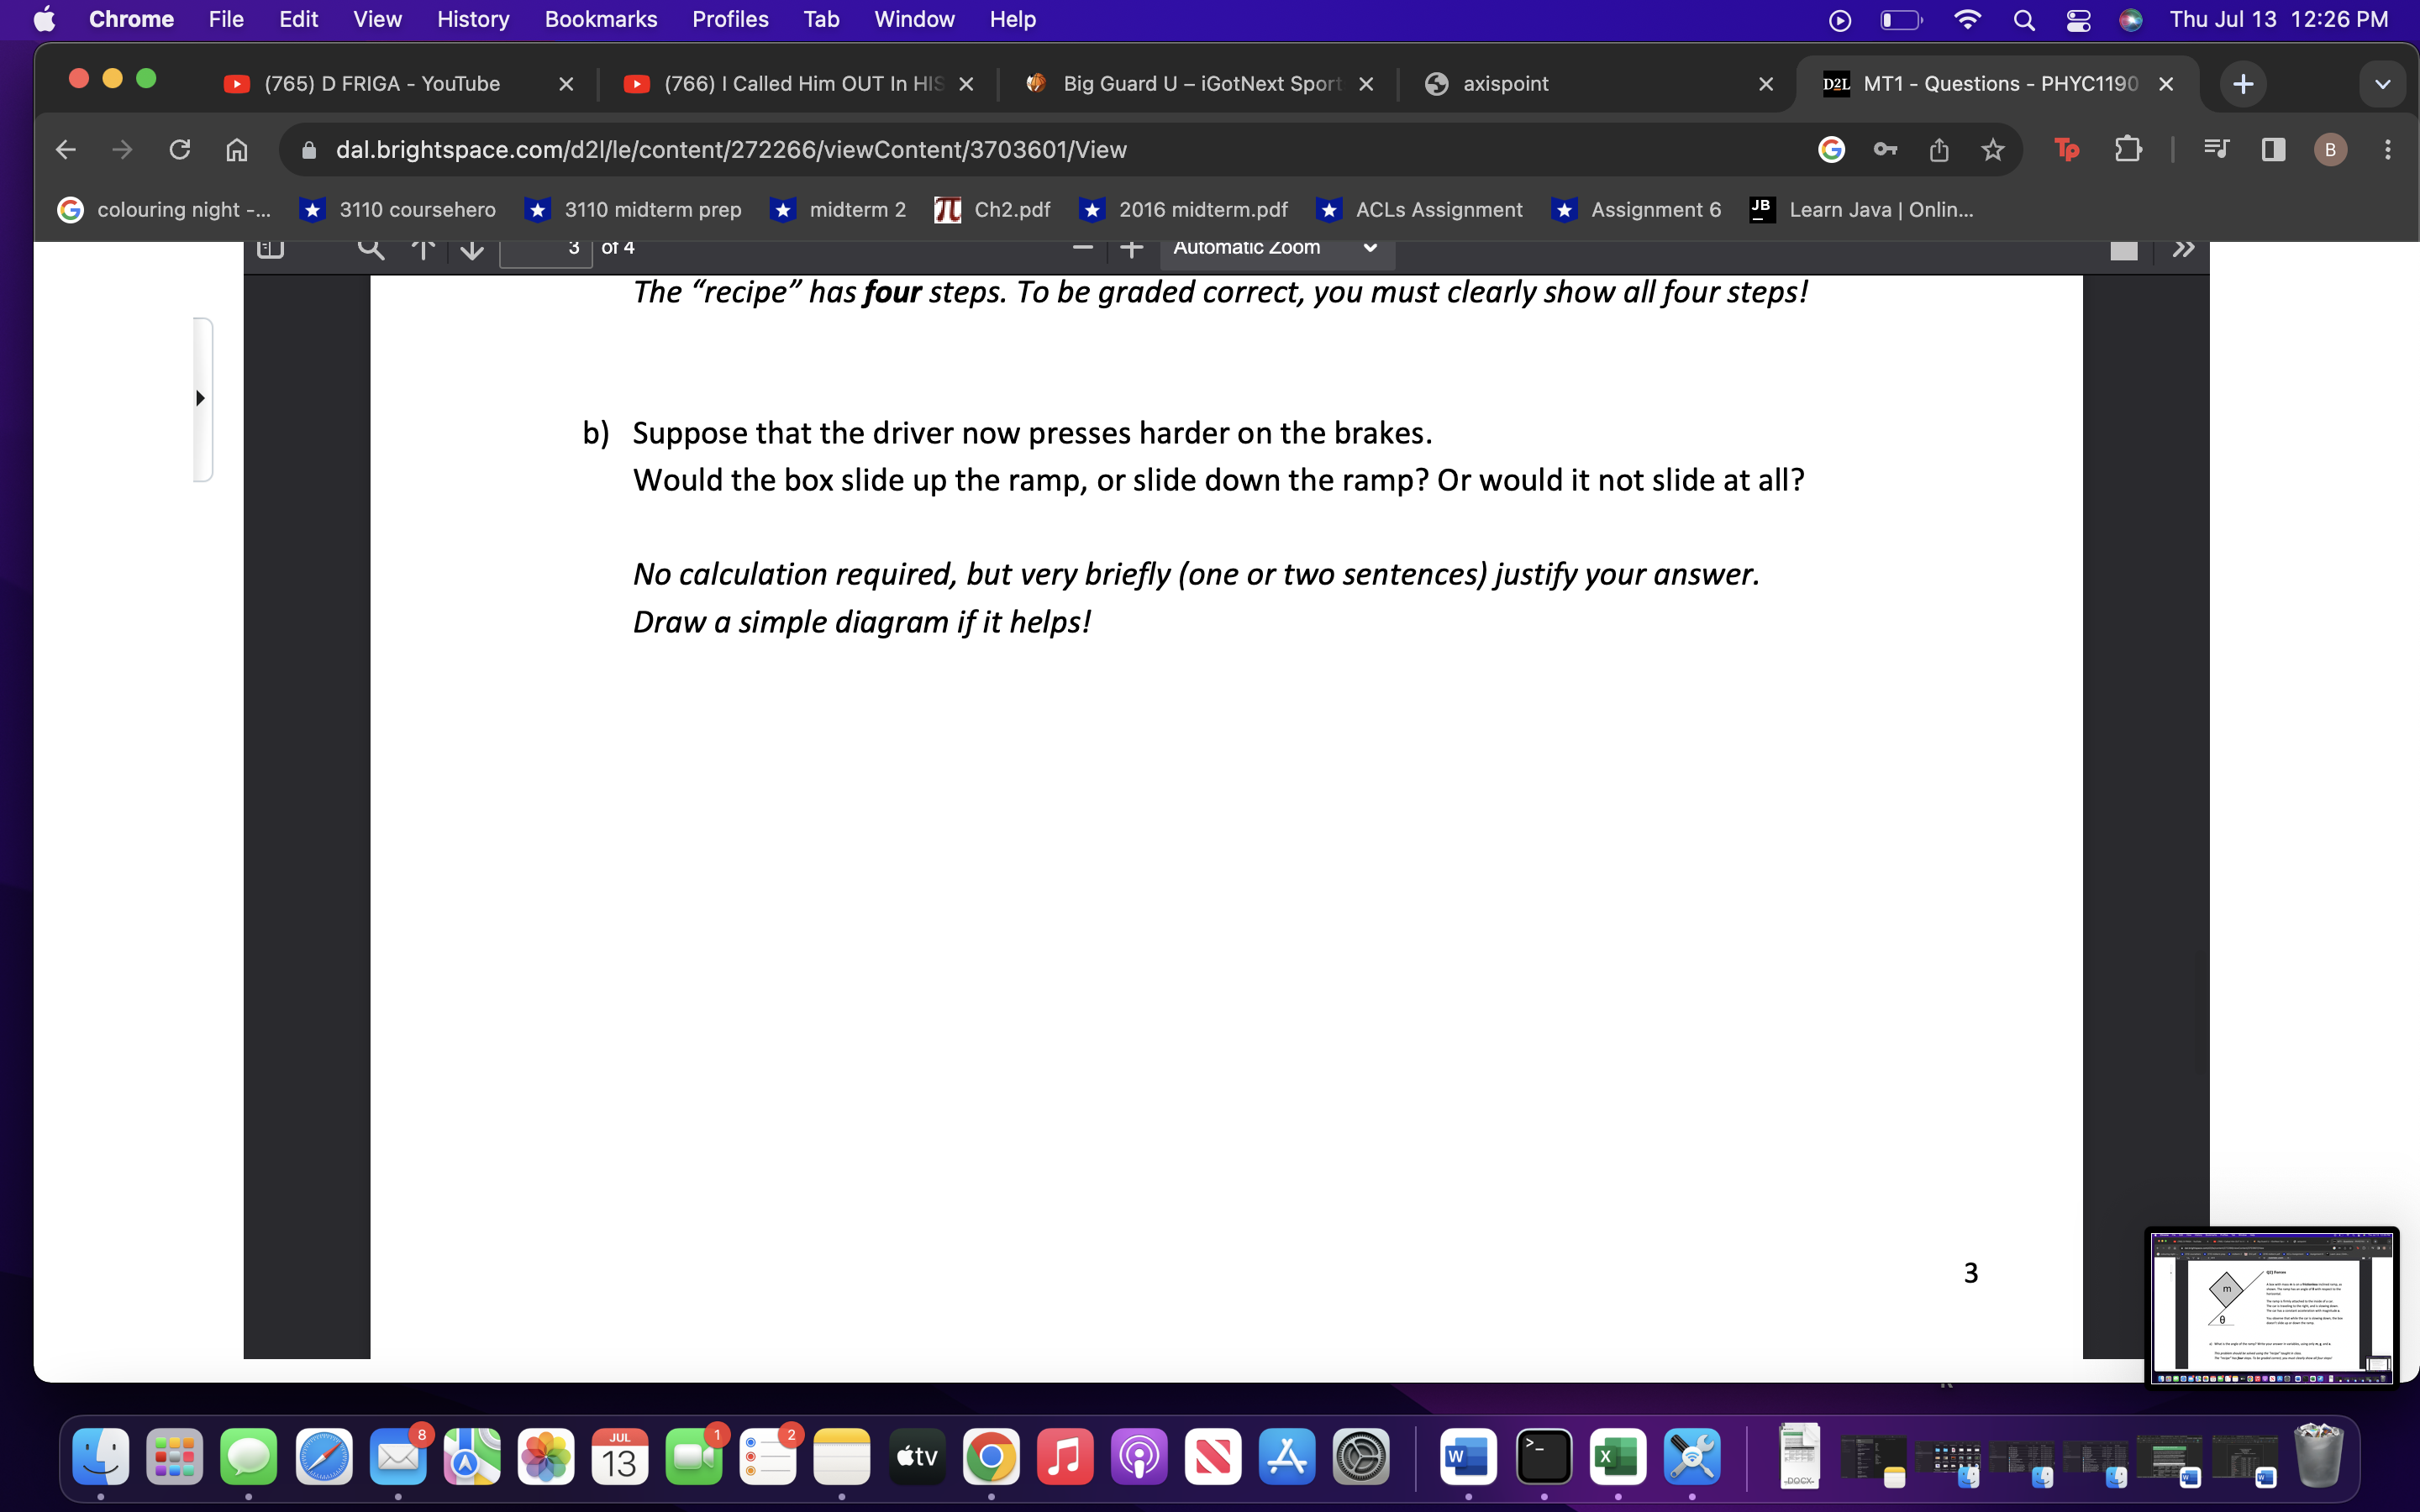The image size is (2420, 1512).
Task: Go to the previous PDF page
Action: point(424,249)
